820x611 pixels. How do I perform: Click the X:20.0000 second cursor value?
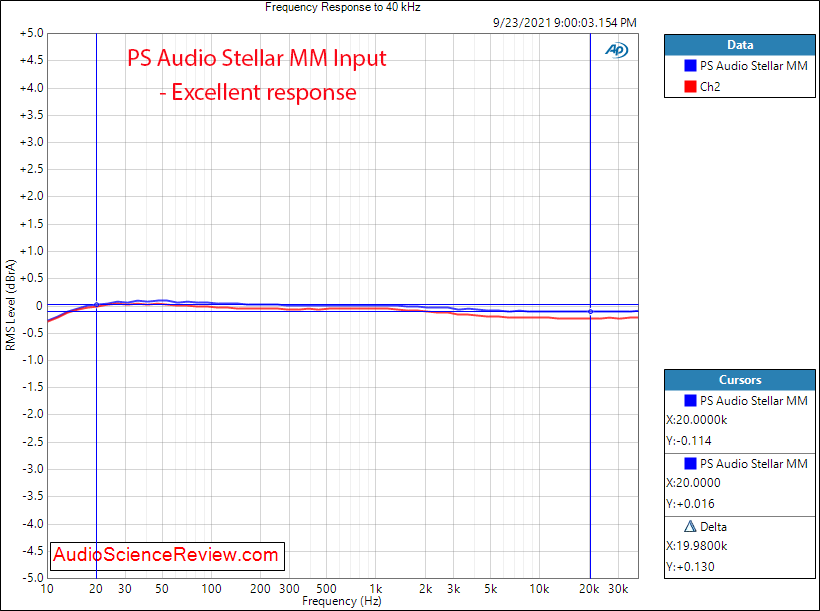[693, 483]
